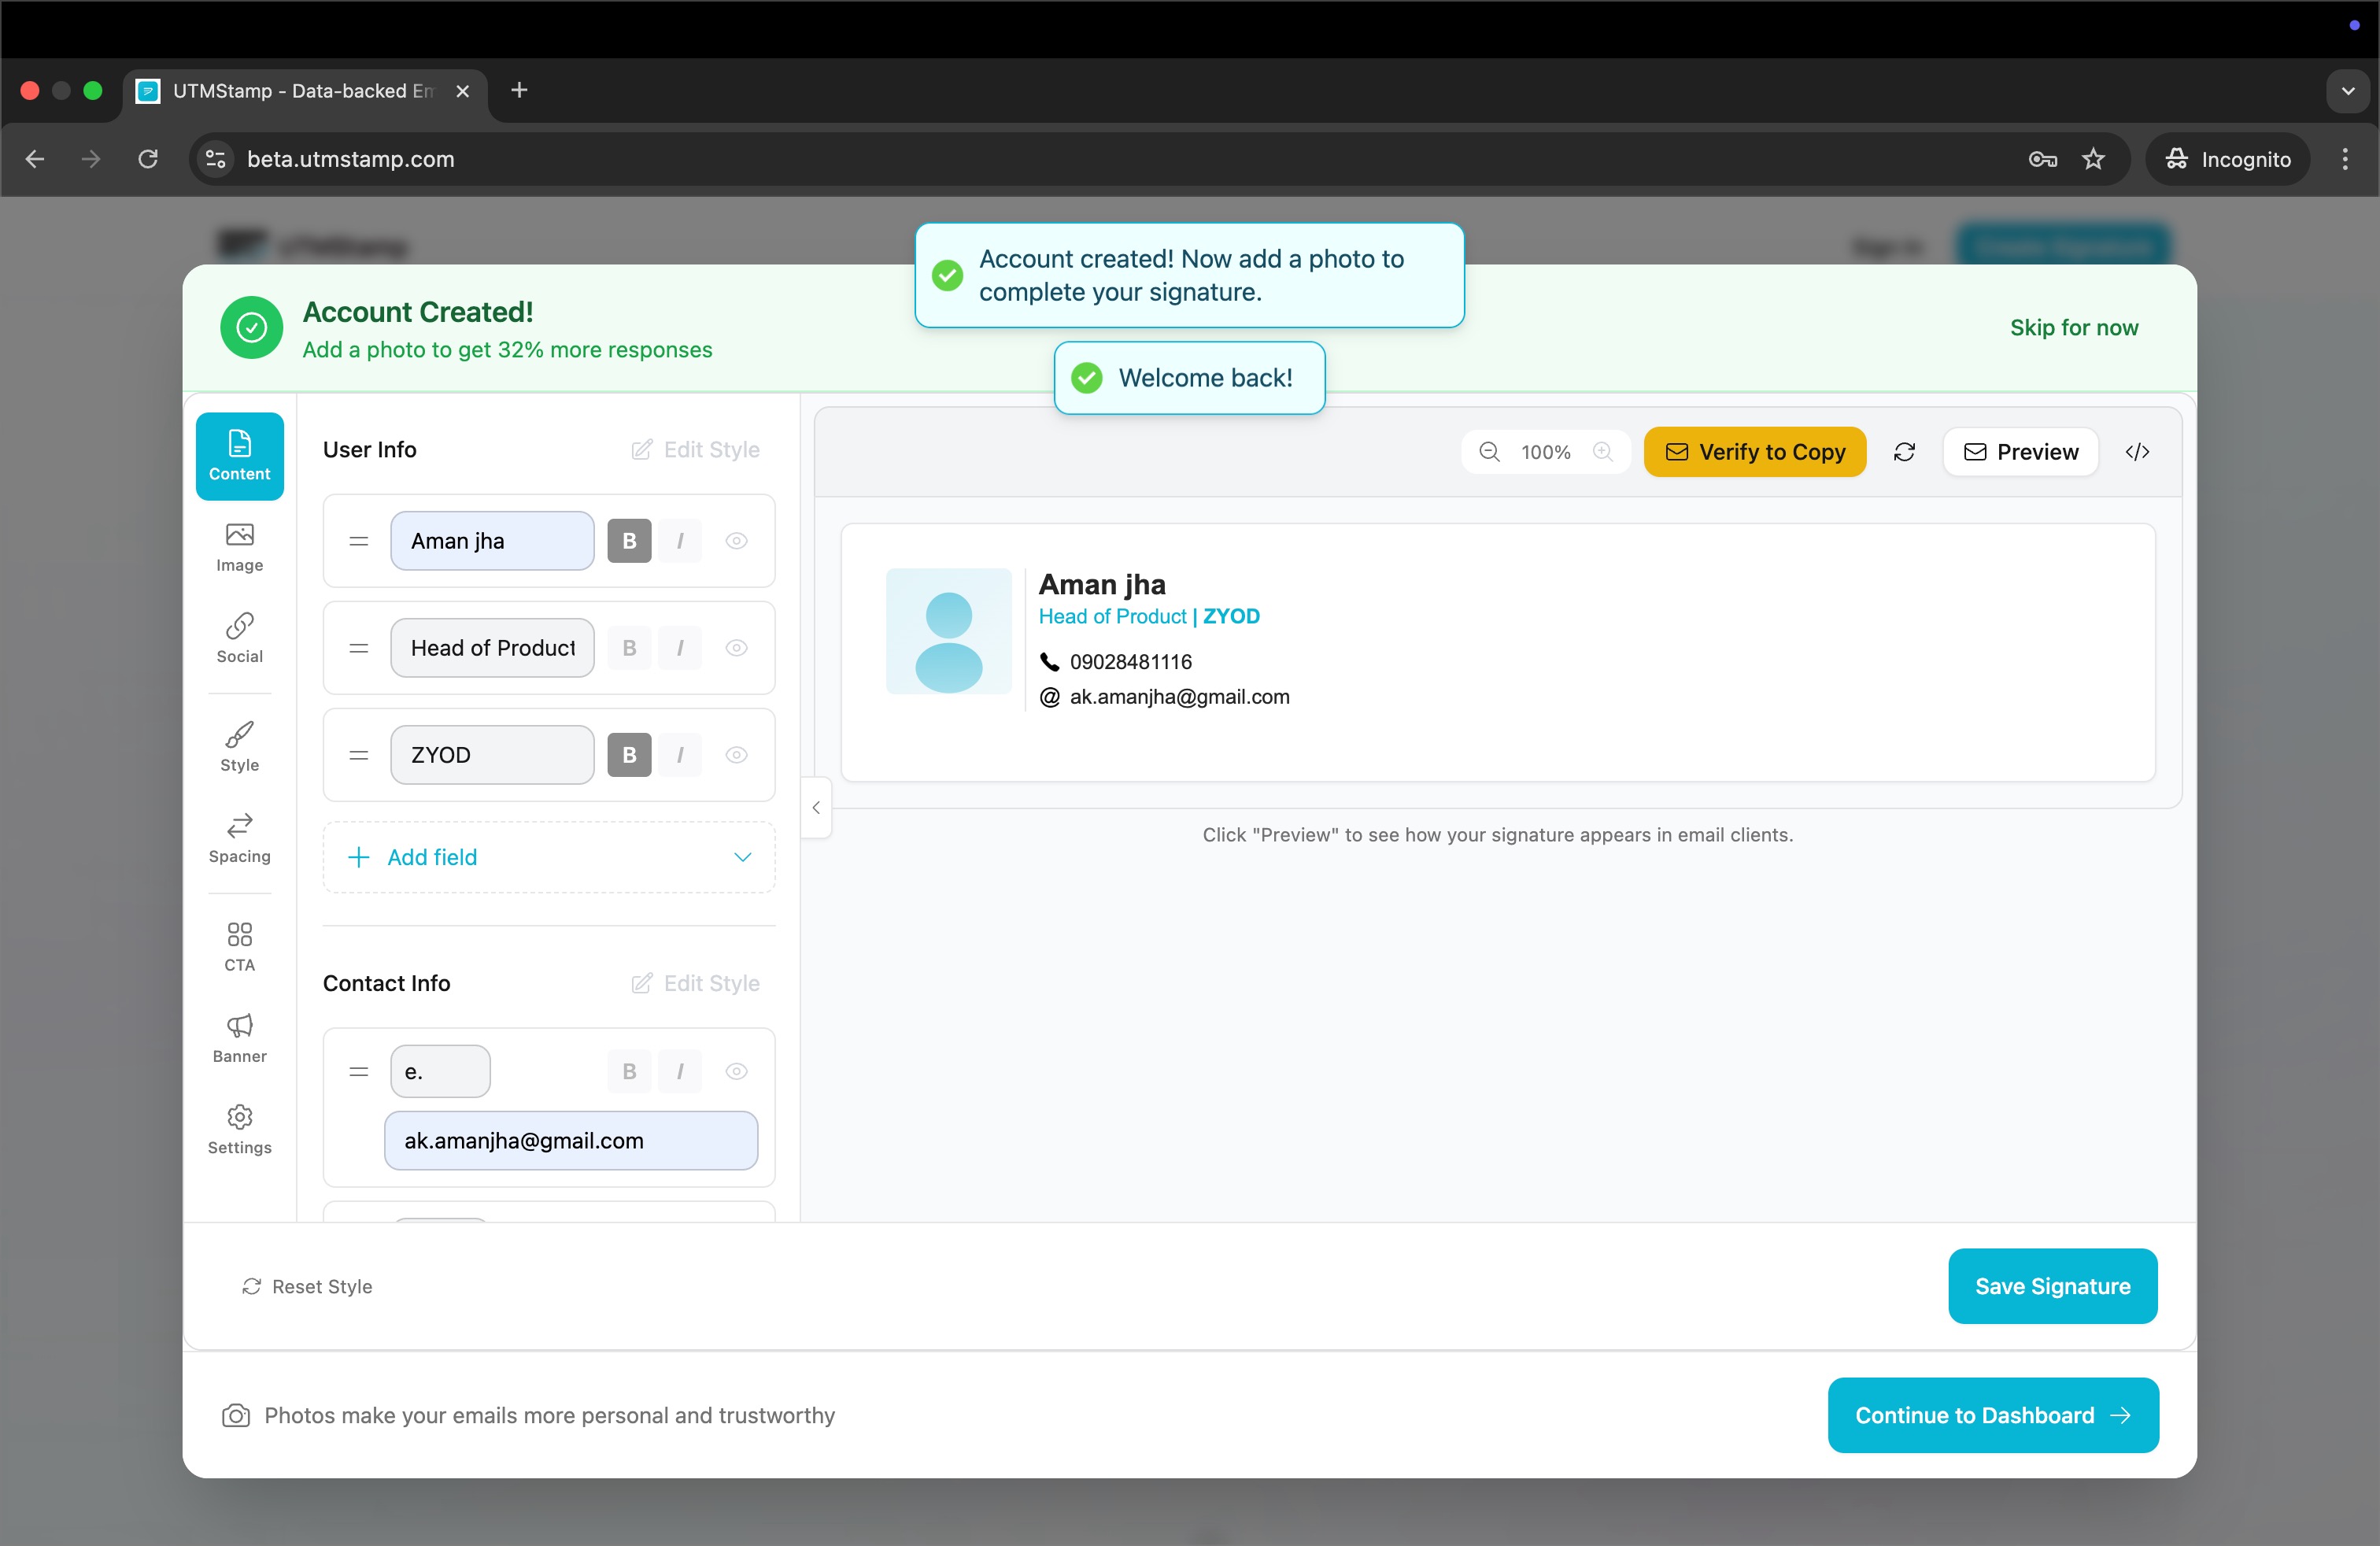This screenshot has width=2380, height=1546.
Task: Refresh the signature preview
Action: 1904,451
